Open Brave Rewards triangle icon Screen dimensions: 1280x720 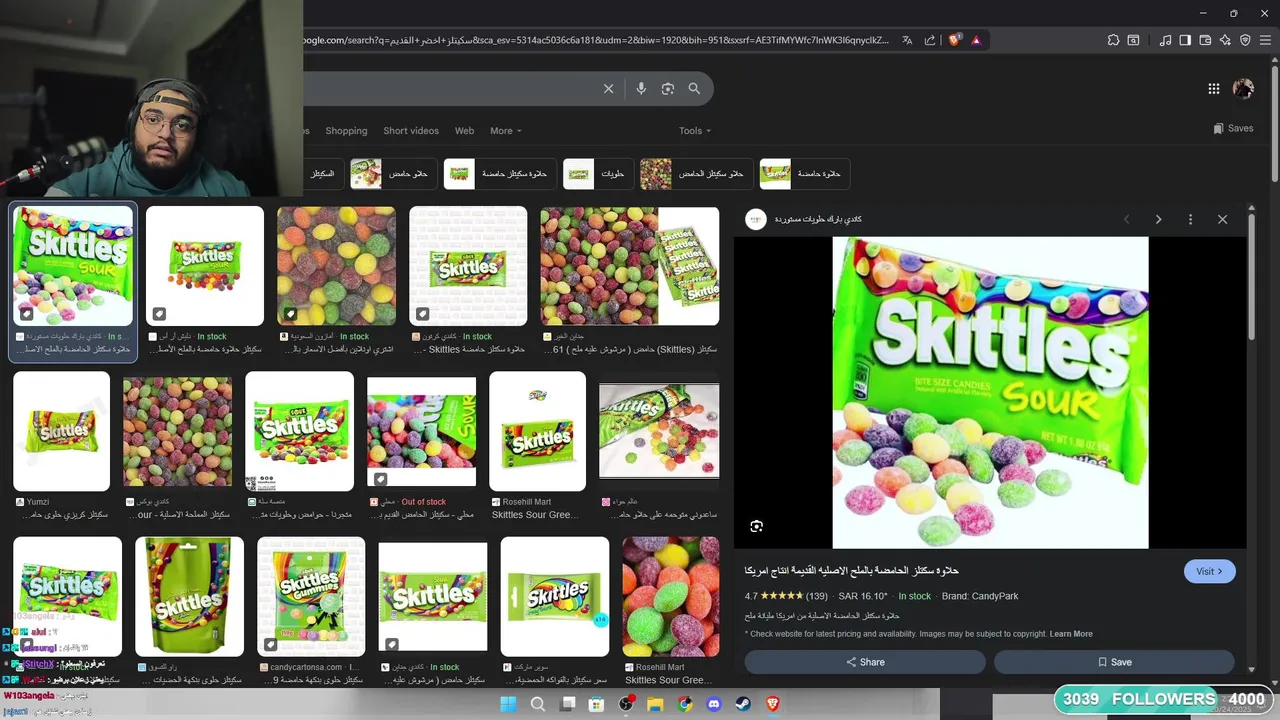(x=976, y=40)
